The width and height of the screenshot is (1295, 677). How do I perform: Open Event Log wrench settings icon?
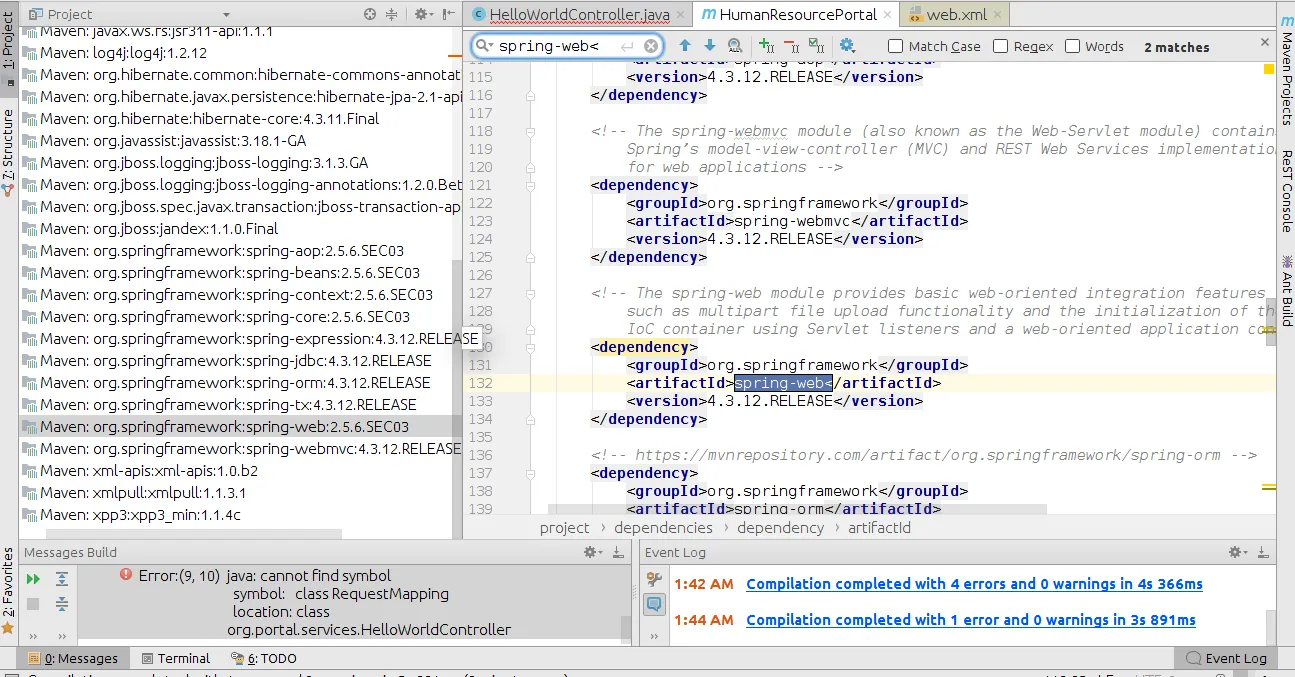coord(654,580)
